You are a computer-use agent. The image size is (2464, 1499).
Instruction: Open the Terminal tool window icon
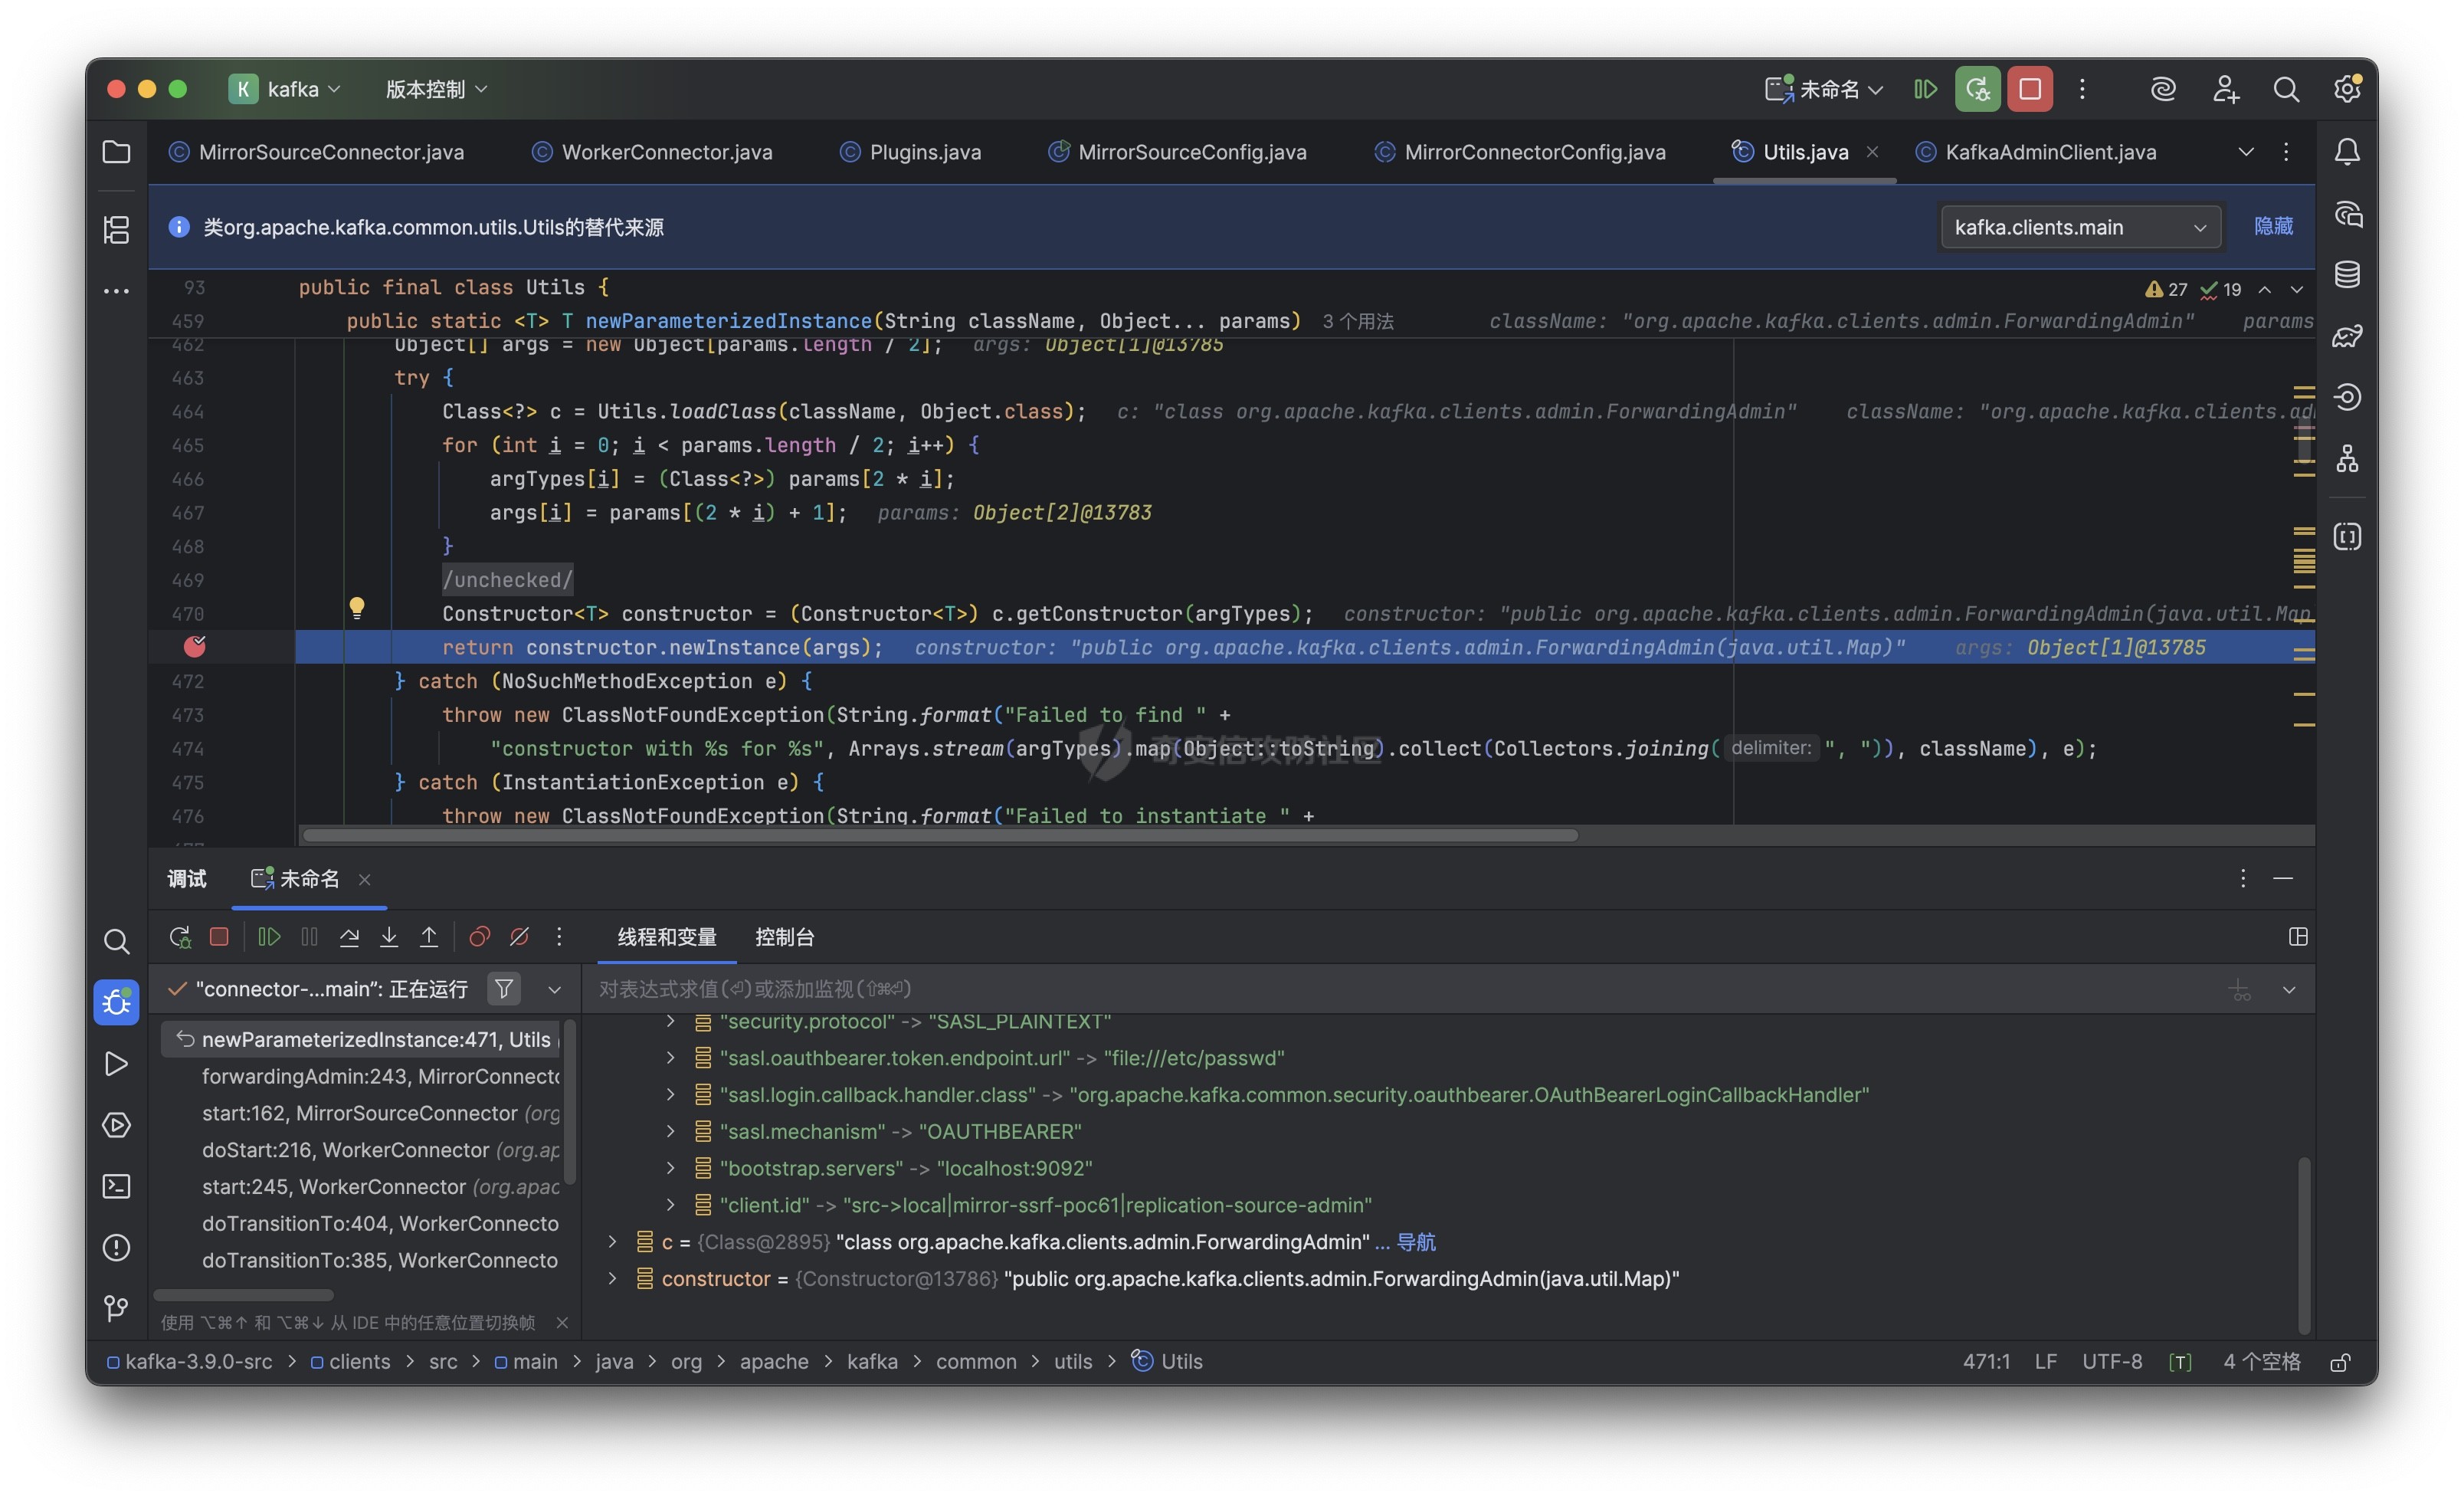coord(116,1186)
